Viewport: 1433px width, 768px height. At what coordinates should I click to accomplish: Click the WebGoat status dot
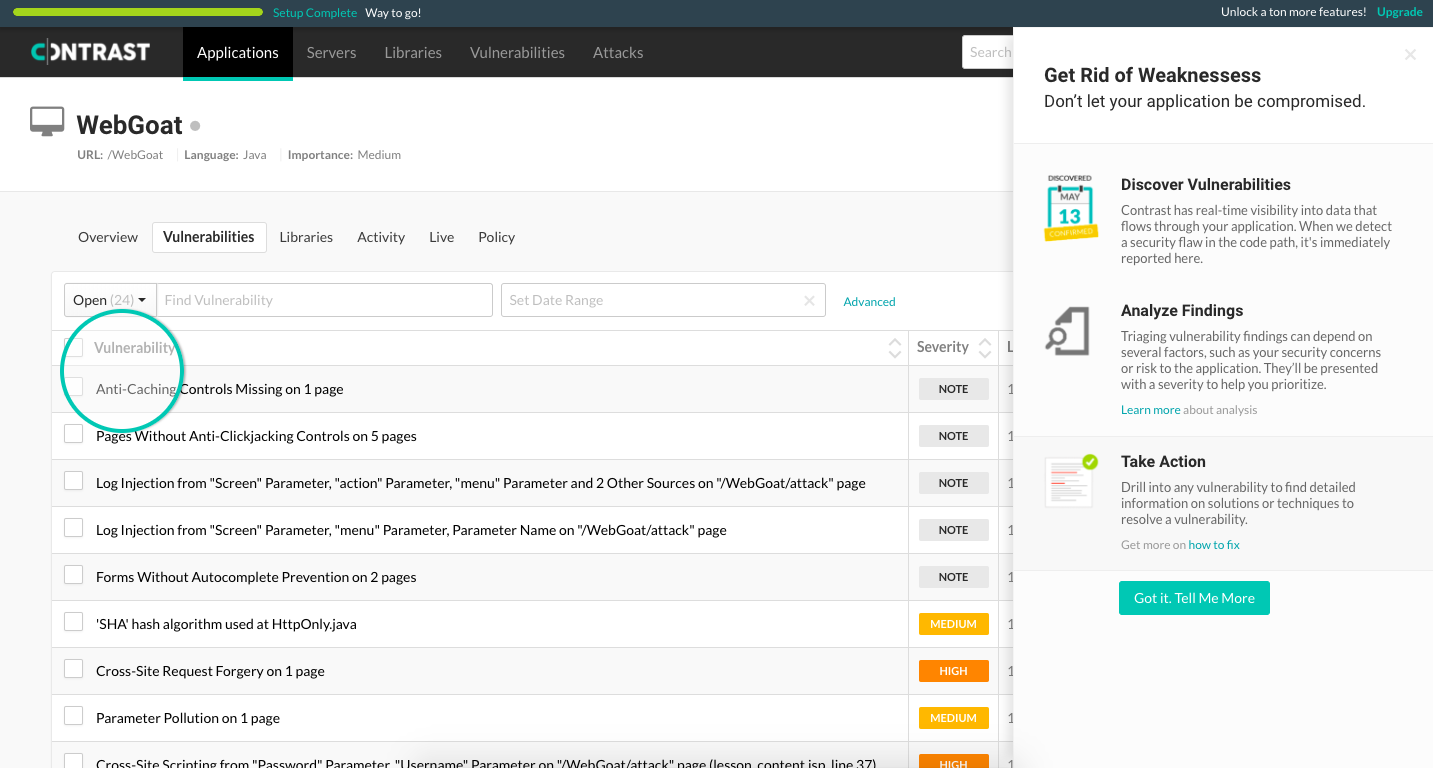[x=195, y=126]
